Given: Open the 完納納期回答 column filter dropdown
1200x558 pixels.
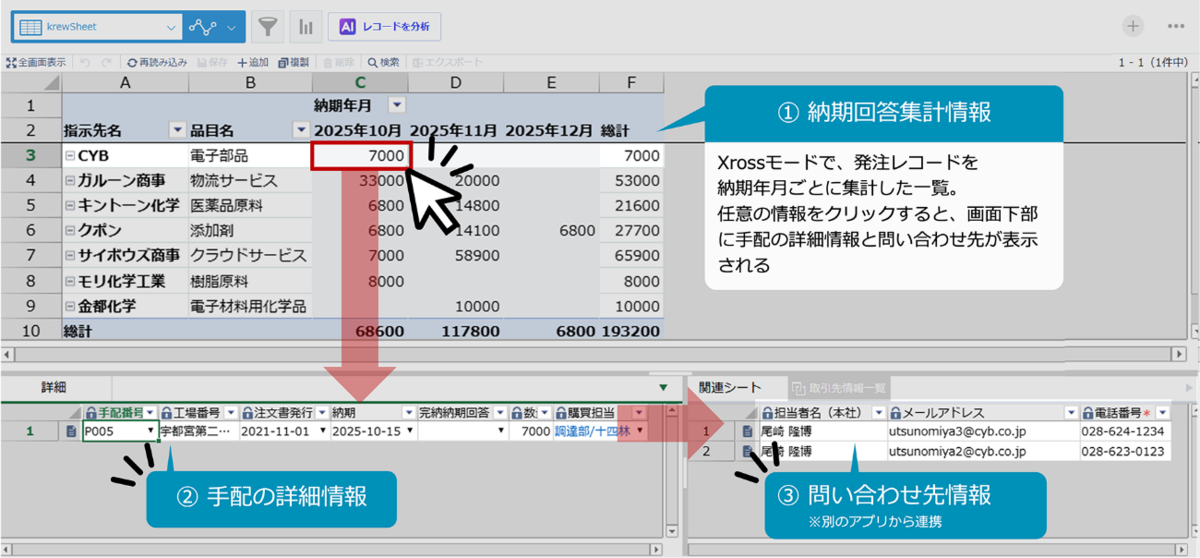Looking at the screenshot, I should (498, 412).
